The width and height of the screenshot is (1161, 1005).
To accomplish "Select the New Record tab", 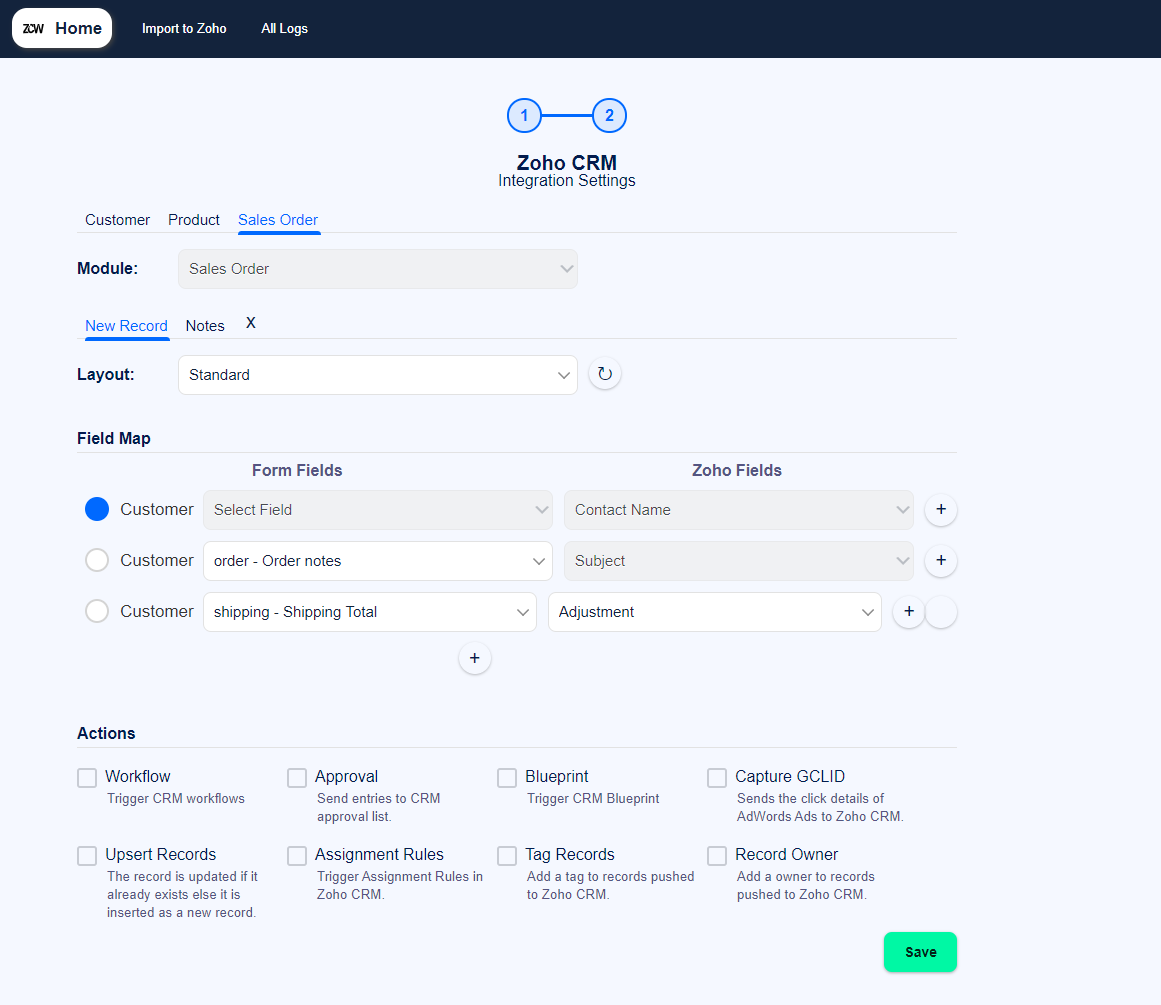I will pyautogui.click(x=126, y=326).
